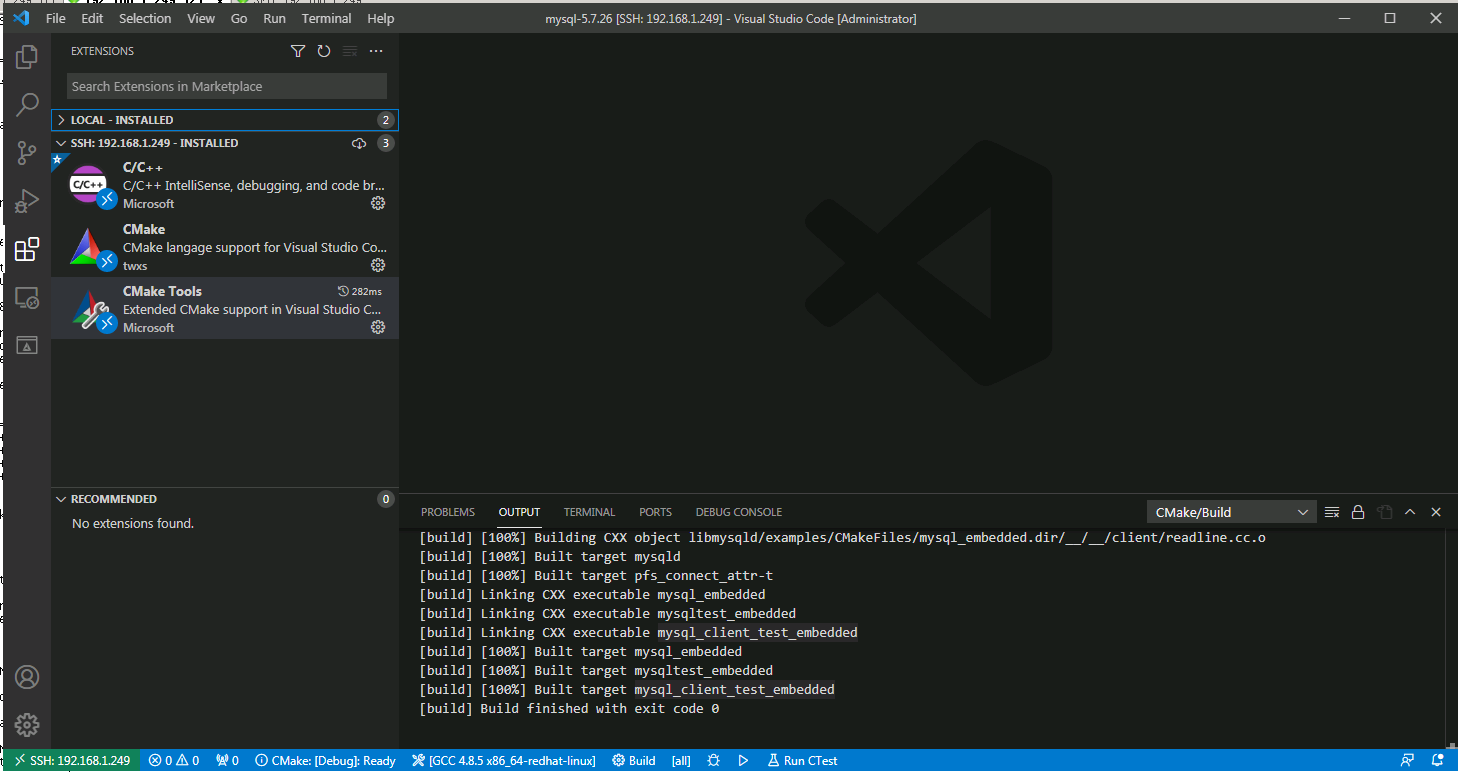This screenshot has width=1458, height=772.
Task: Open the Explorer view in the activity bar
Action: point(27,57)
